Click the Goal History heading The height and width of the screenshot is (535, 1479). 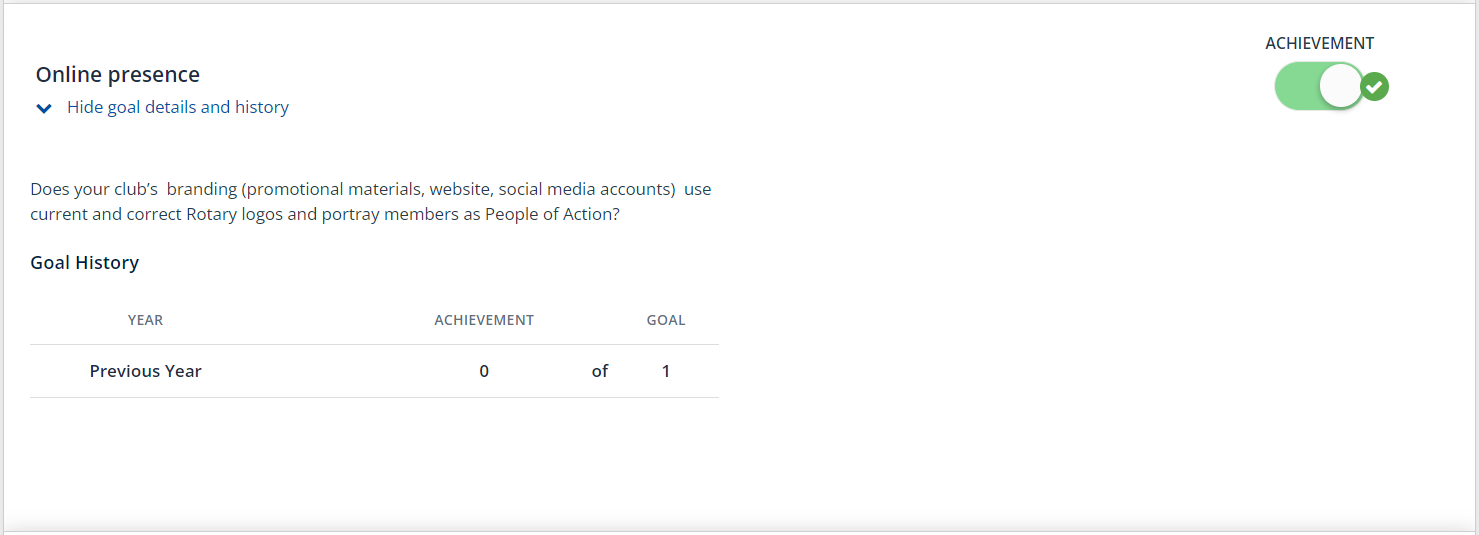[85, 263]
